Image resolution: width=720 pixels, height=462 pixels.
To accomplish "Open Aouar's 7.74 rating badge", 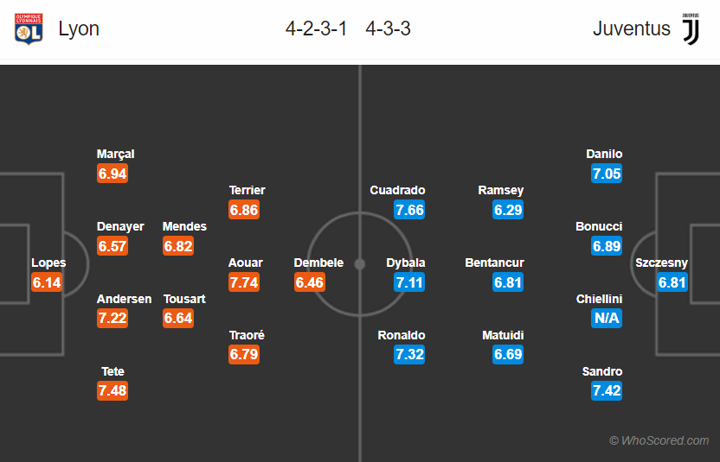I will tap(245, 283).
